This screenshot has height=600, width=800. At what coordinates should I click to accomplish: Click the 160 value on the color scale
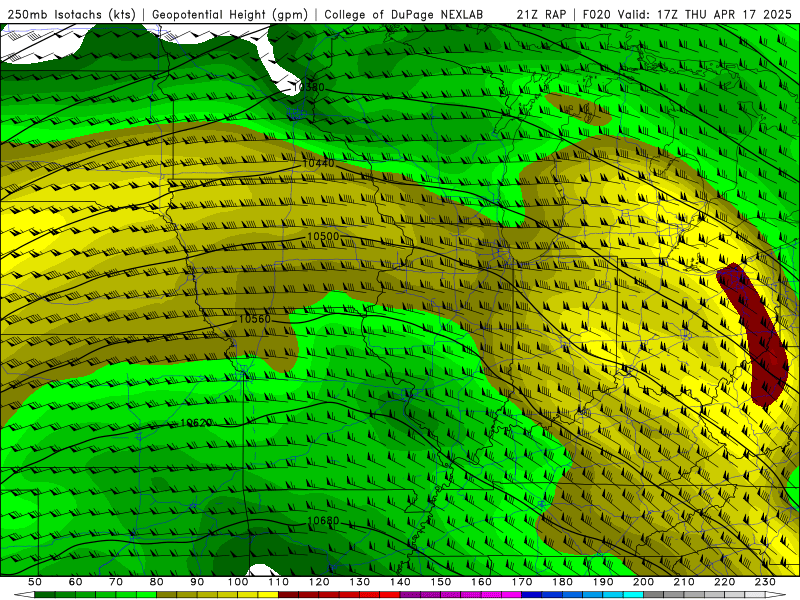(481, 582)
